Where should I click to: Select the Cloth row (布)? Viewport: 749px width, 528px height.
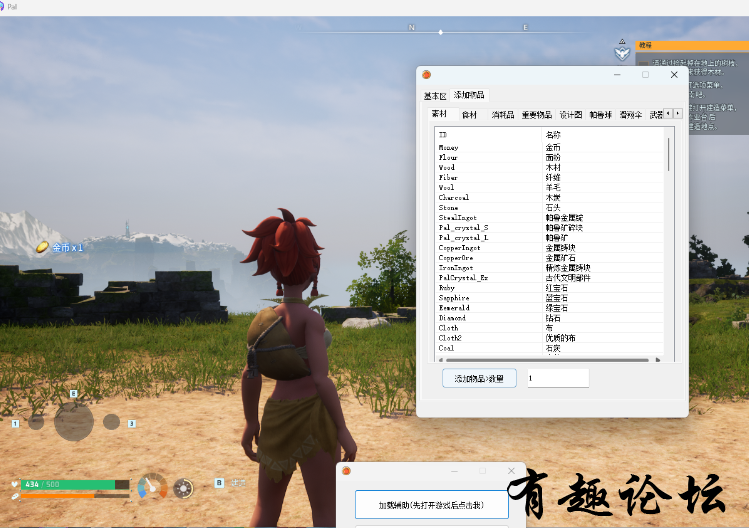550,328
